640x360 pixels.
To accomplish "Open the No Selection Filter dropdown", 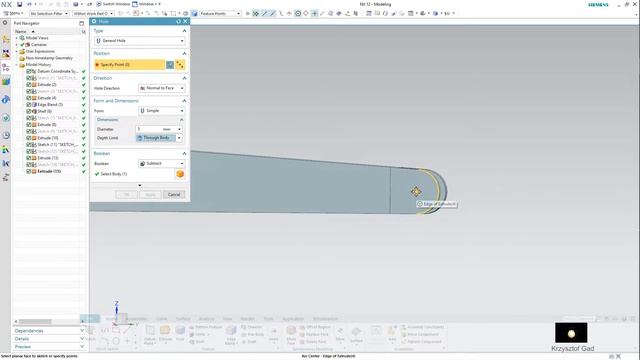I will pyautogui.click(x=49, y=13).
